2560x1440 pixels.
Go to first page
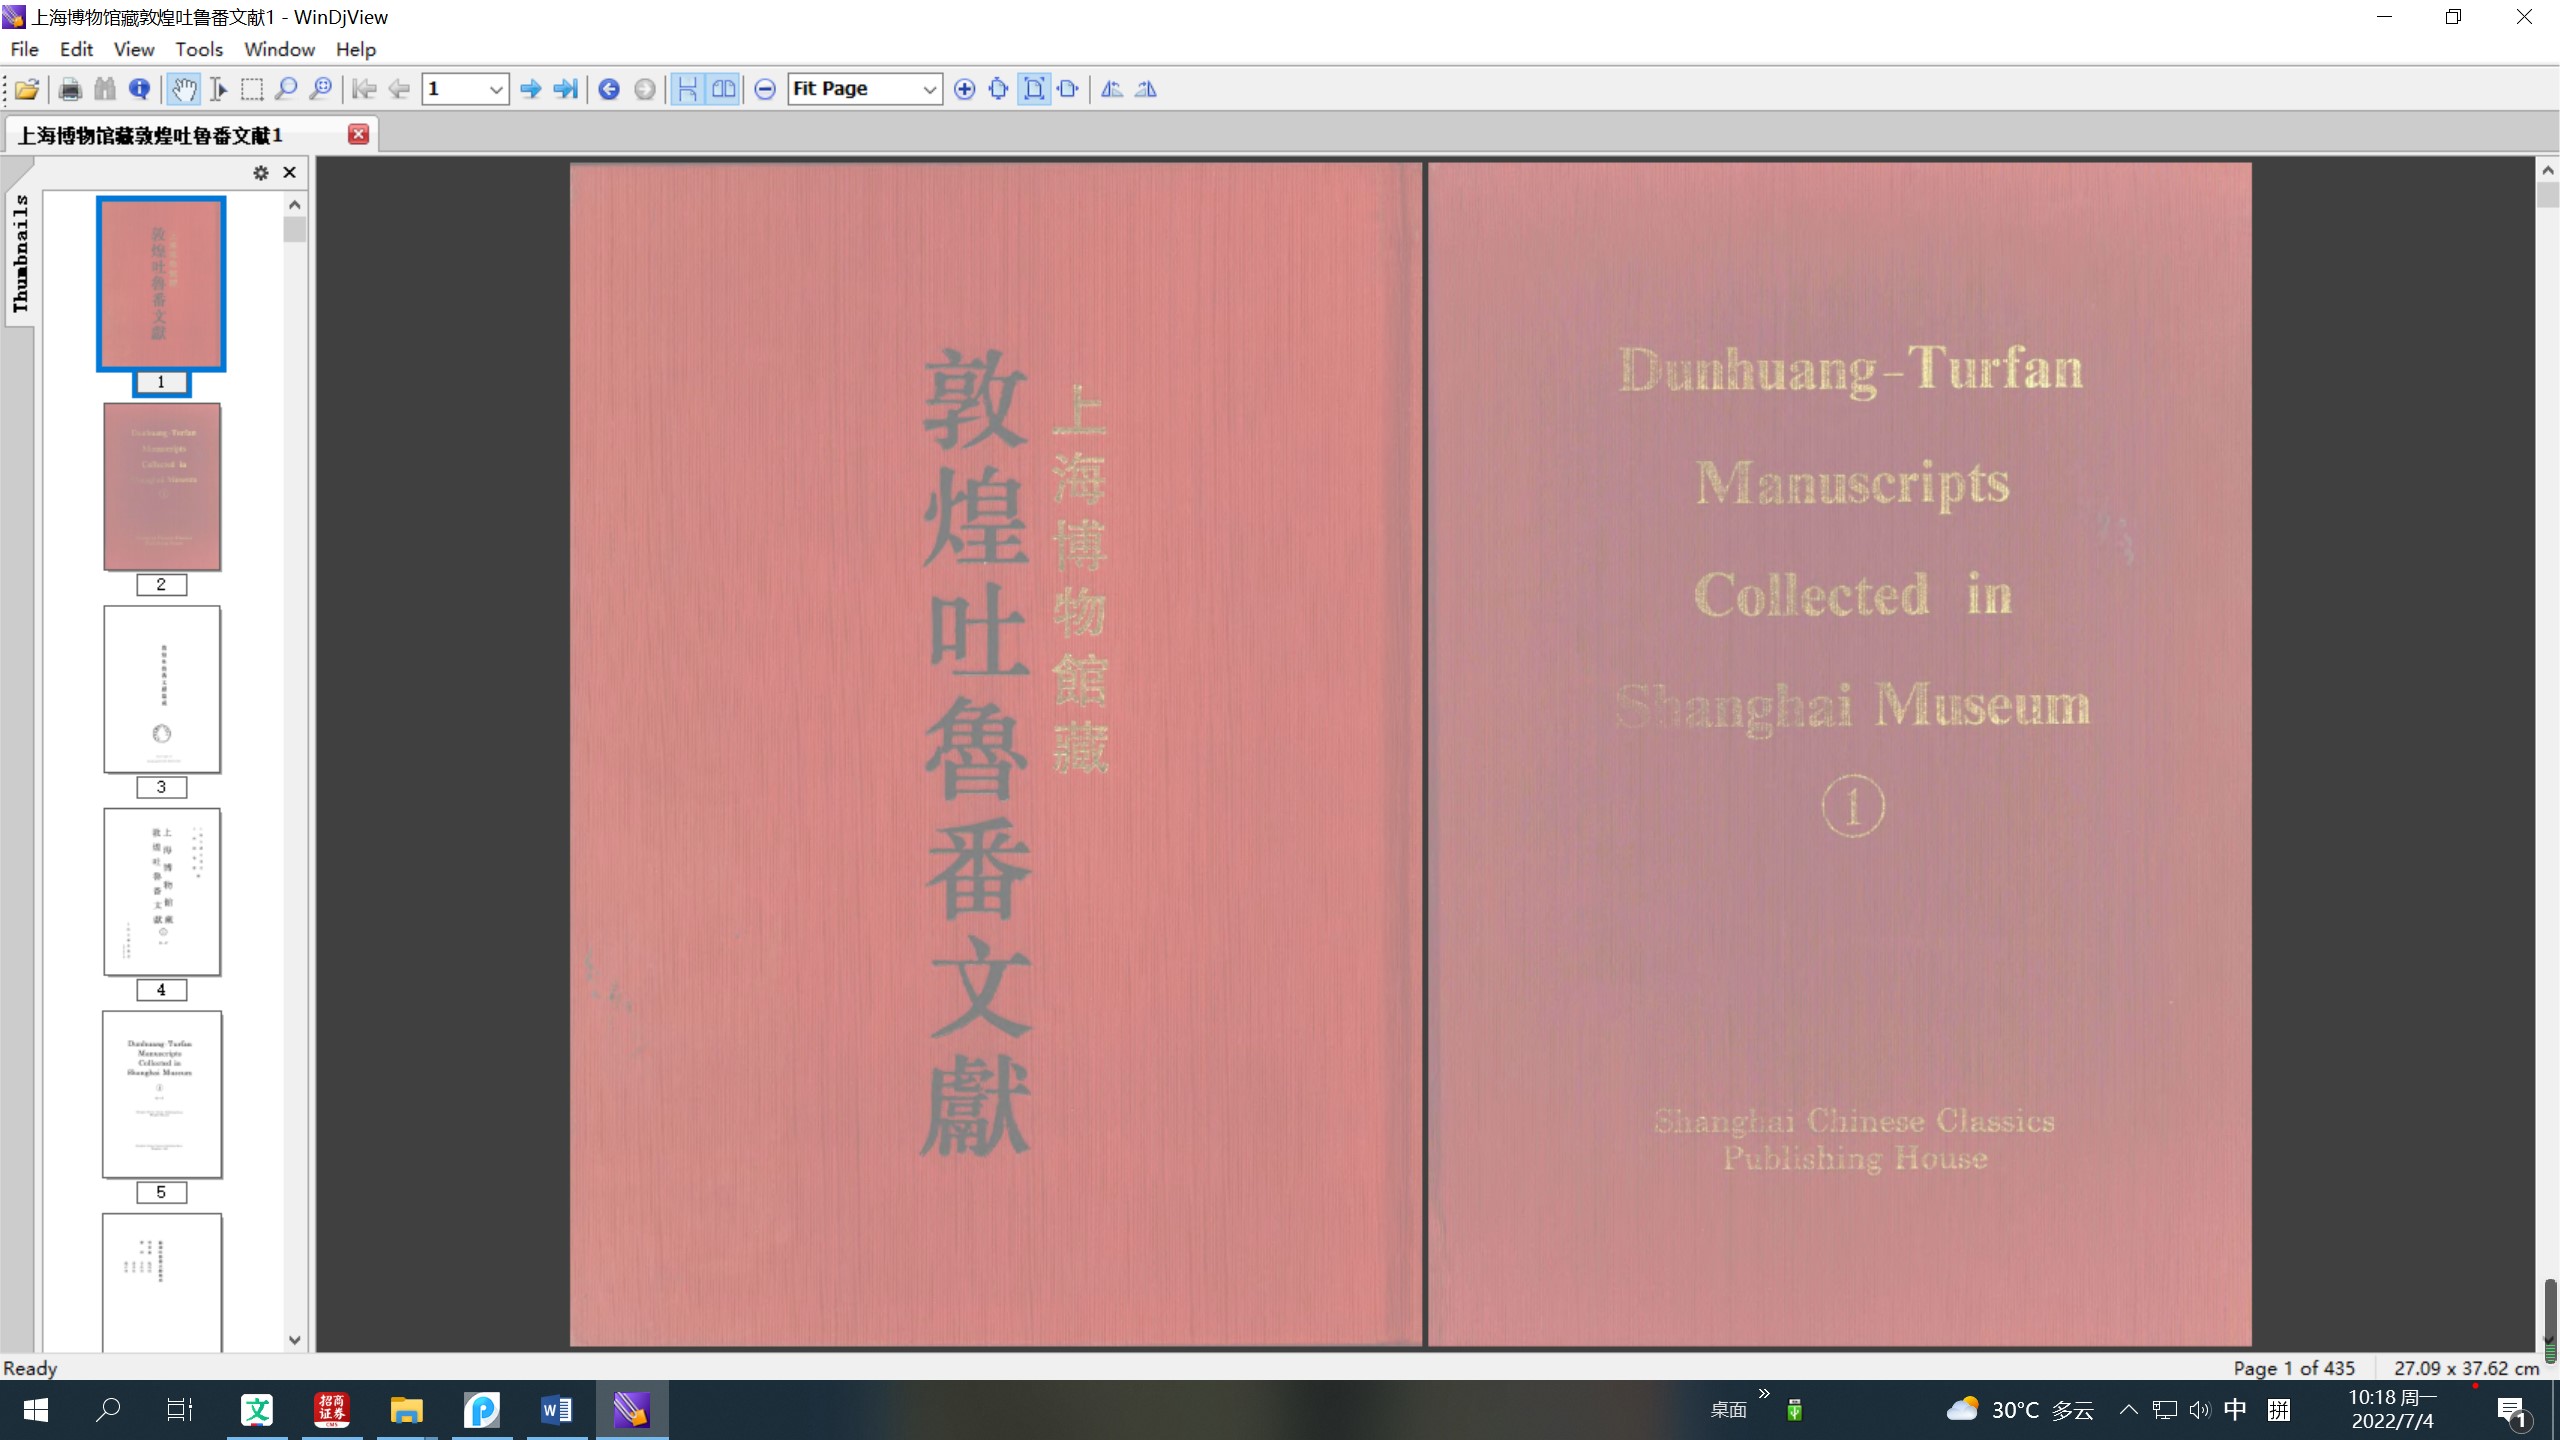[365, 89]
